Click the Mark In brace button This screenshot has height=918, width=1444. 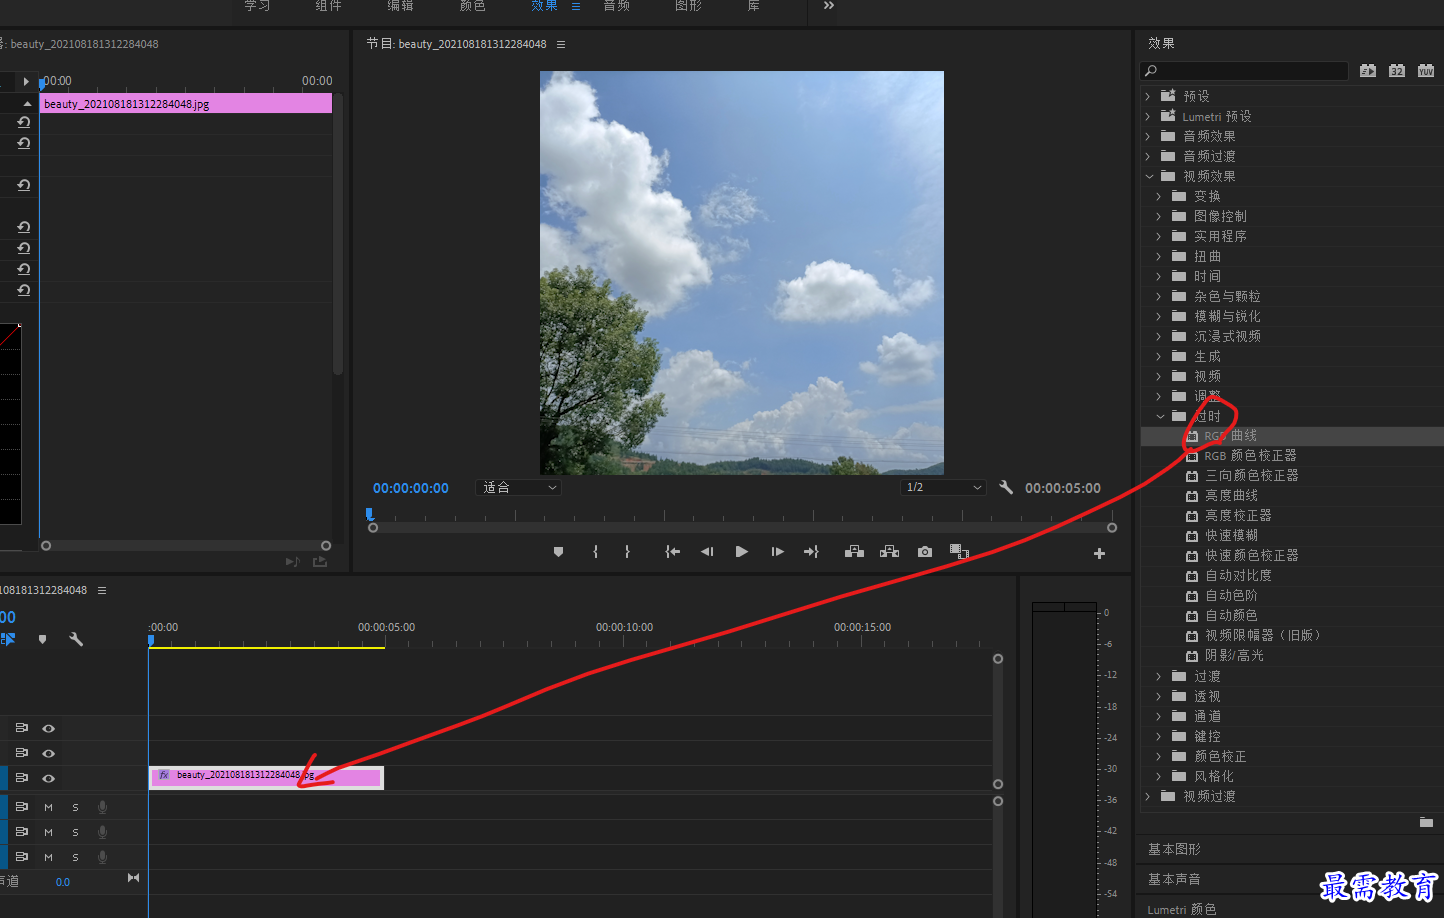pos(595,552)
